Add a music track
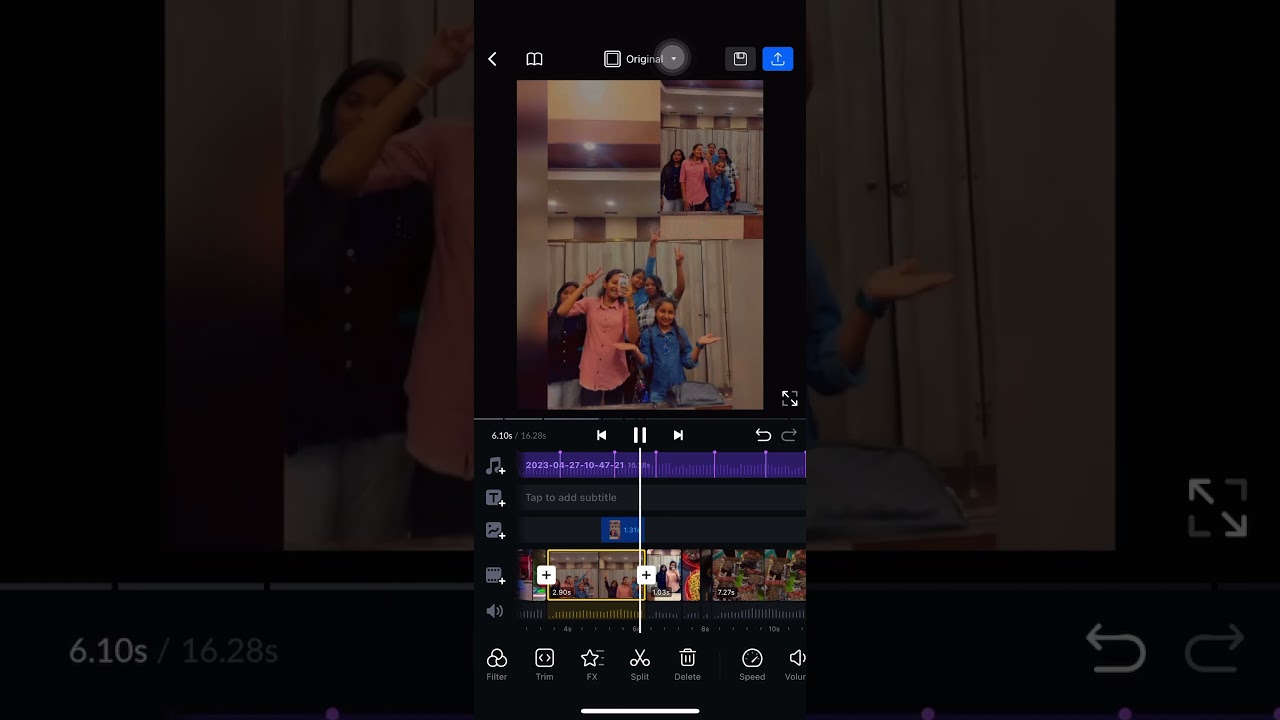The height and width of the screenshot is (720, 1280). click(x=495, y=466)
